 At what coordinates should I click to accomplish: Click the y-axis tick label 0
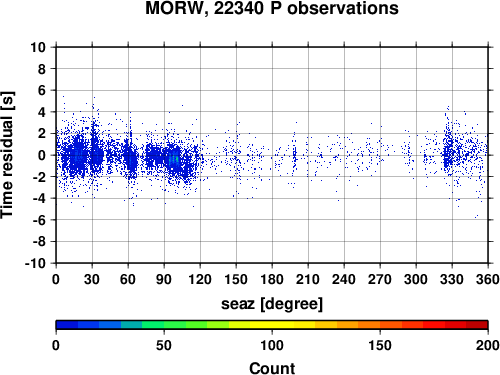click(42, 155)
